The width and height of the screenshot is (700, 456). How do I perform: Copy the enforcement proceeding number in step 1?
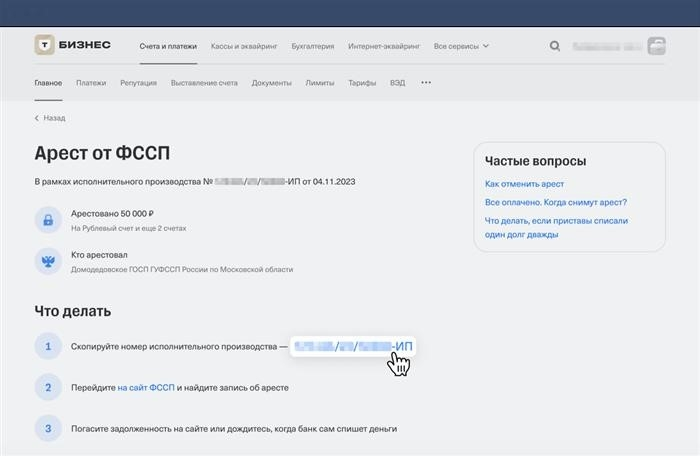coord(352,347)
